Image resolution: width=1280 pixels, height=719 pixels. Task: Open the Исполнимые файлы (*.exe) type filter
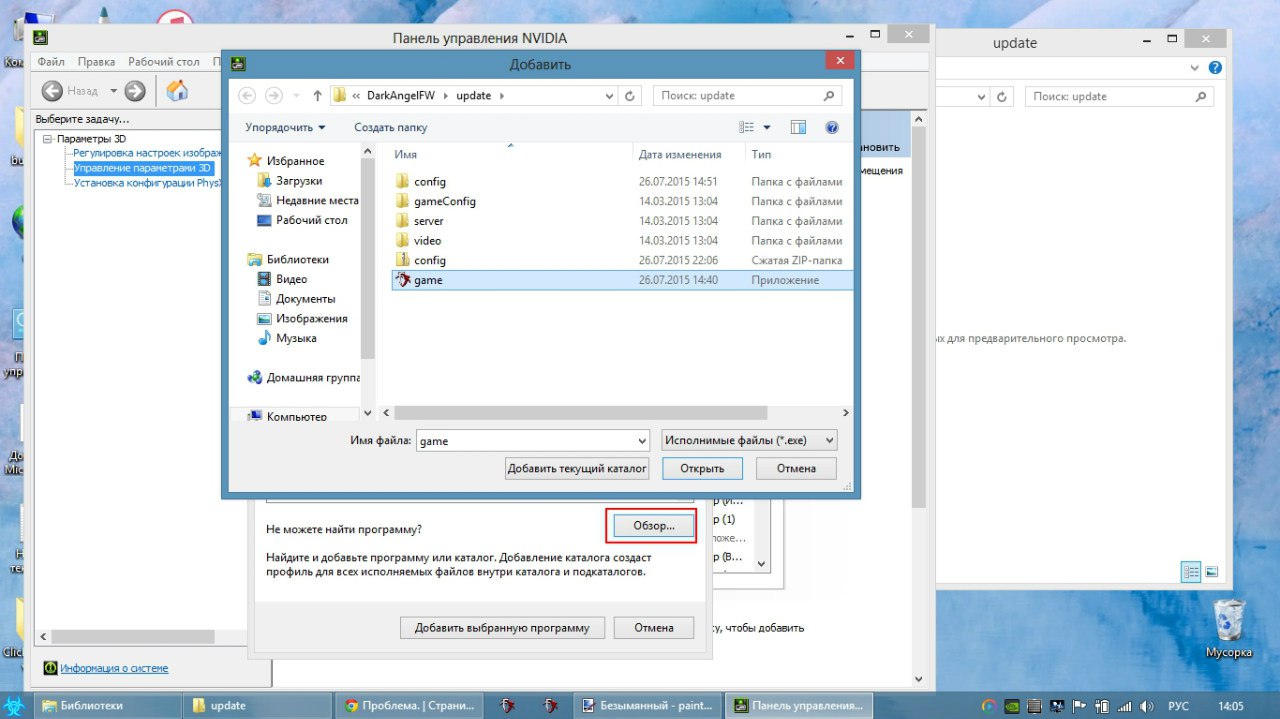coord(749,440)
